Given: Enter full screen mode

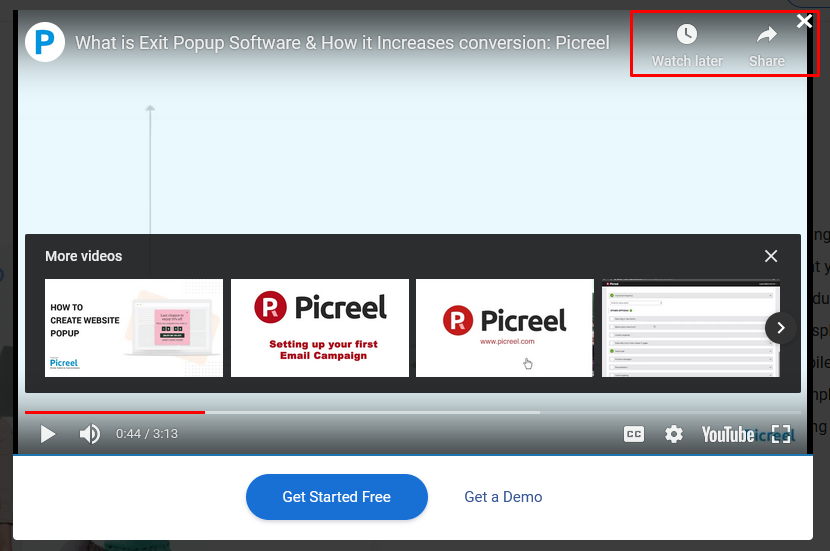Looking at the screenshot, I should point(781,434).
